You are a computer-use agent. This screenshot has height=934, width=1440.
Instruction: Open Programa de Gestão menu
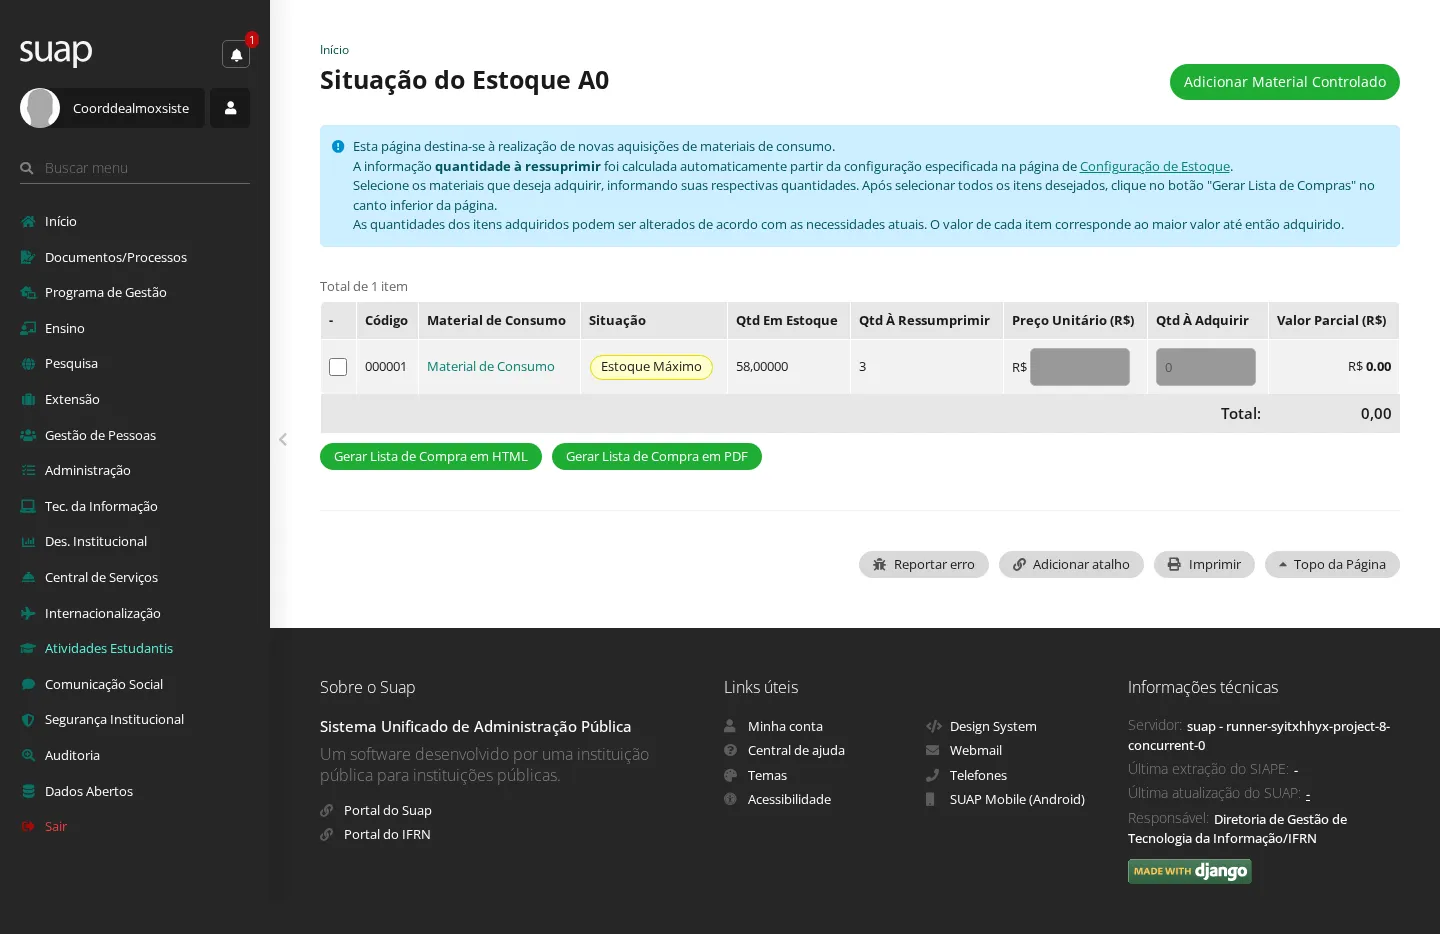click(x=105, y=292)
